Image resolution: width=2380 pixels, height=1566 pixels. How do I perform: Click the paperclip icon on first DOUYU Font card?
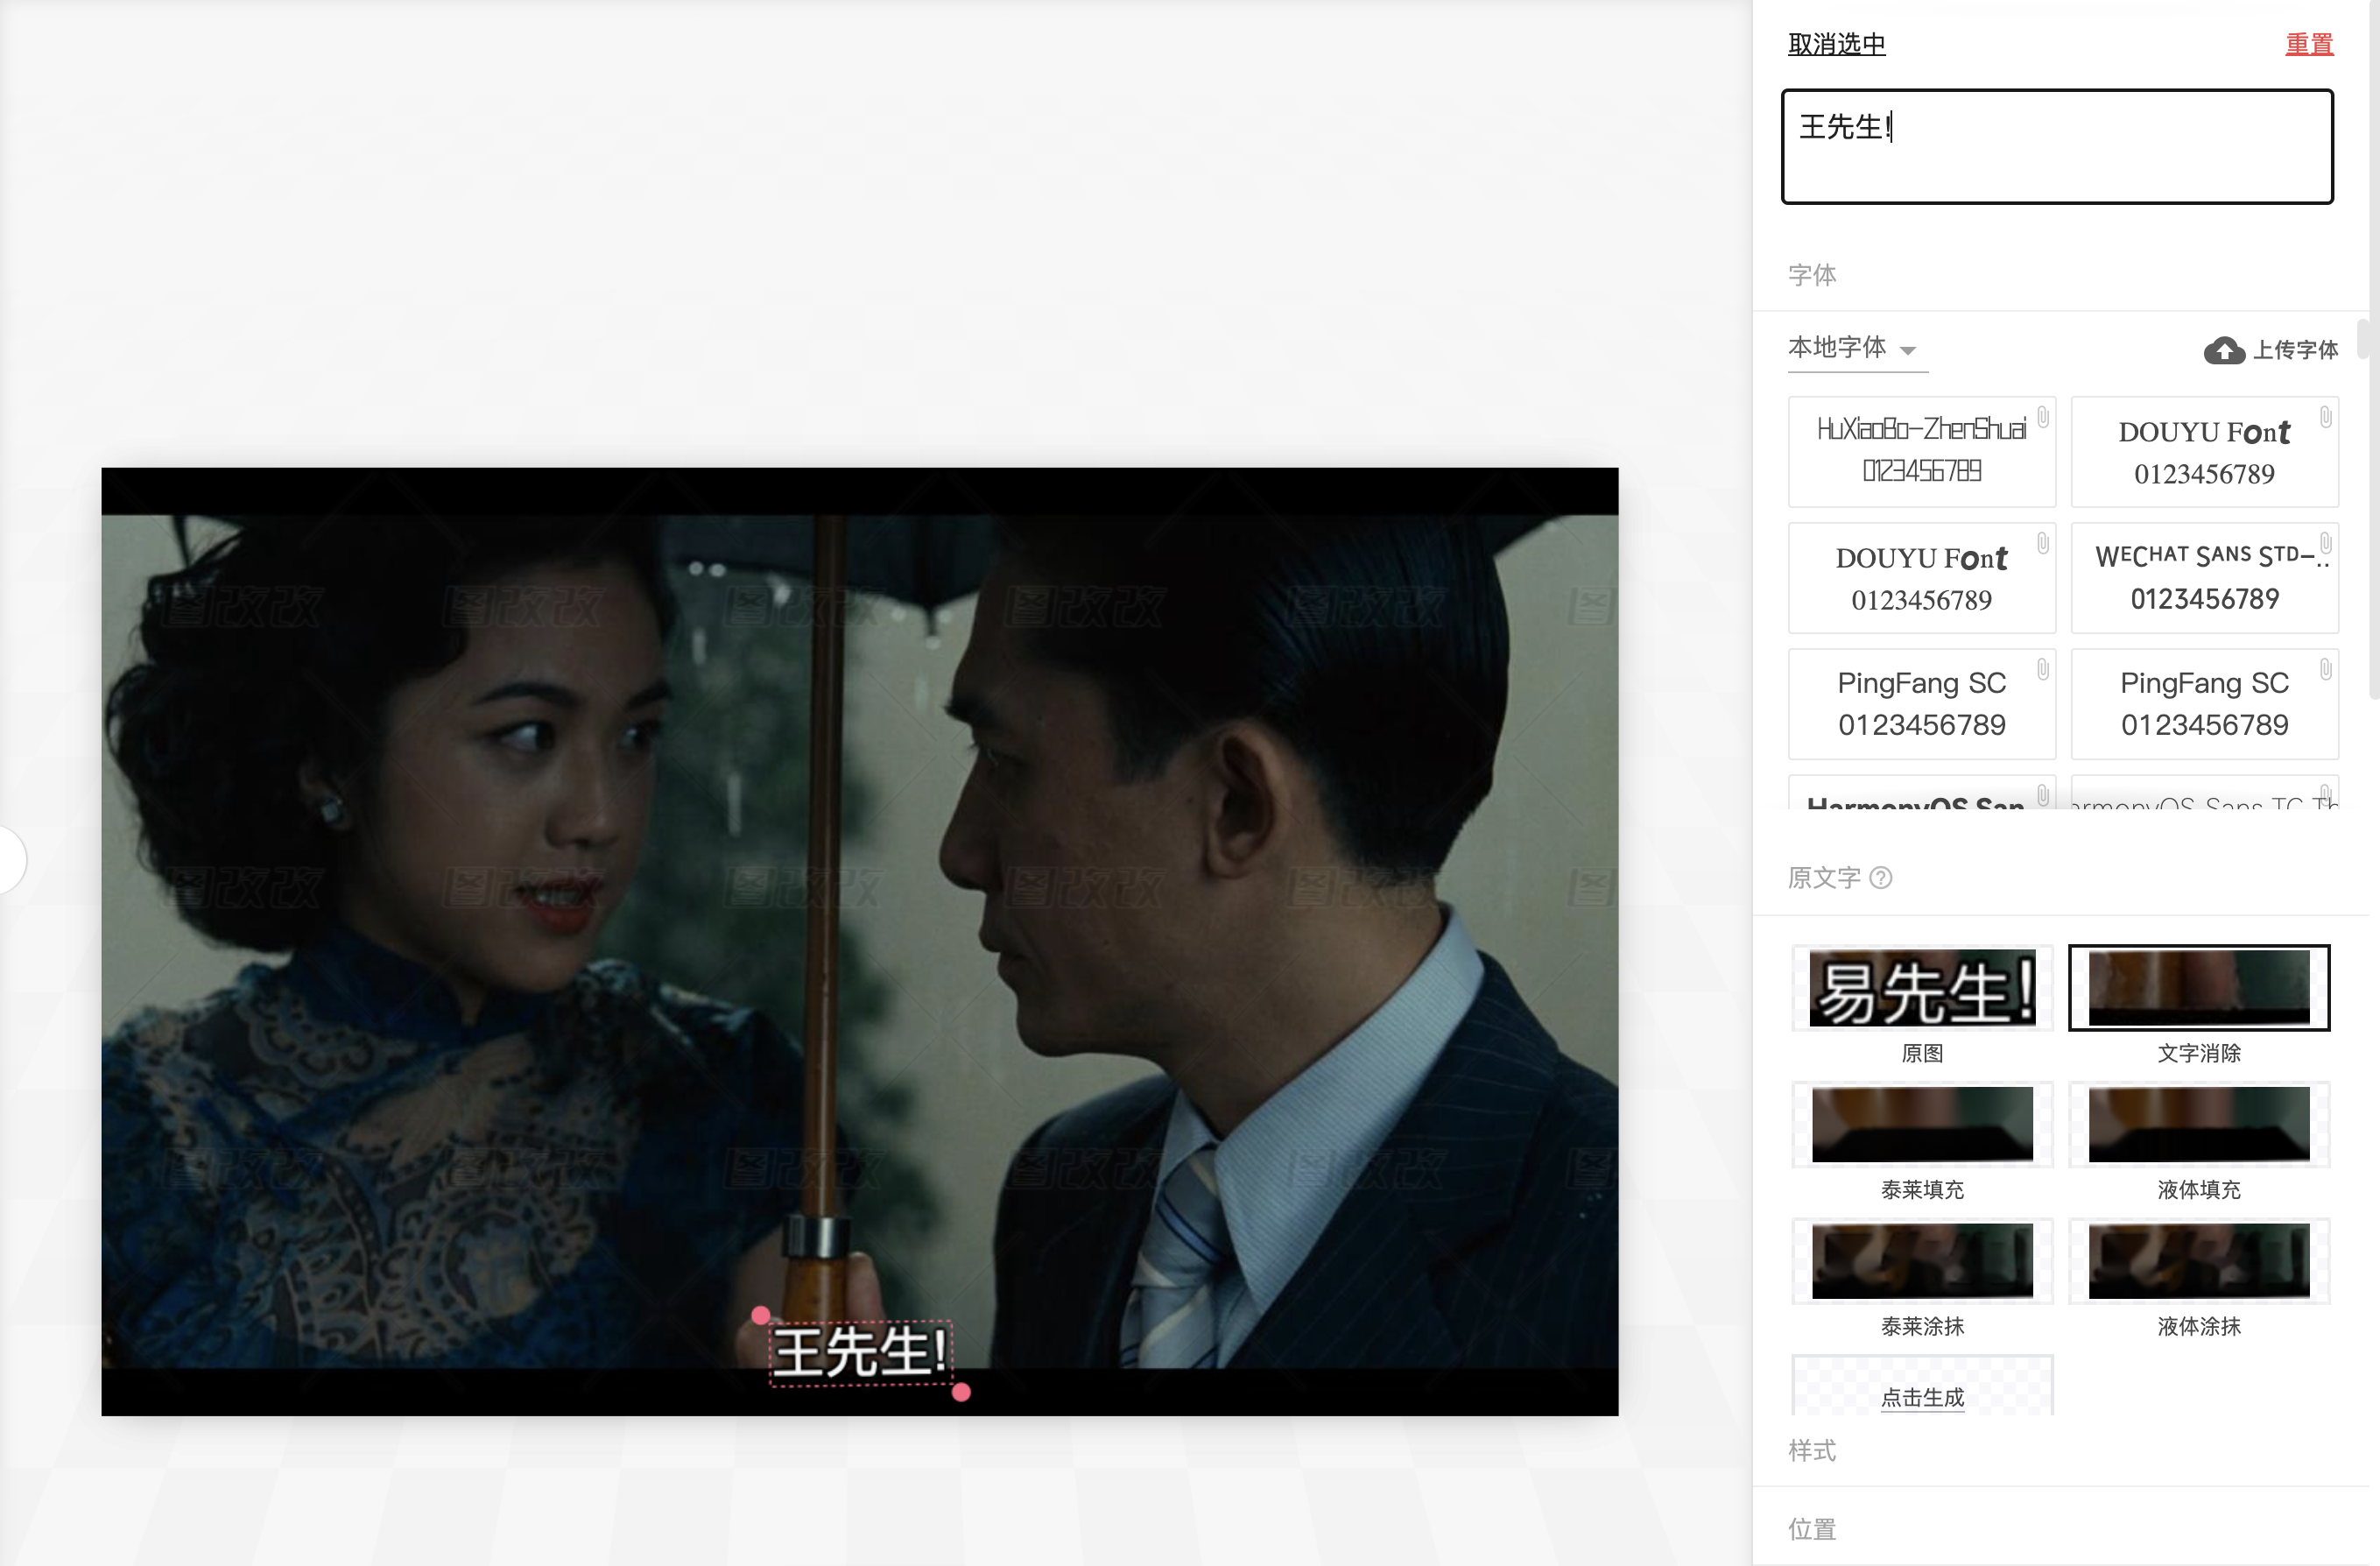click(x=2325, y=417)
